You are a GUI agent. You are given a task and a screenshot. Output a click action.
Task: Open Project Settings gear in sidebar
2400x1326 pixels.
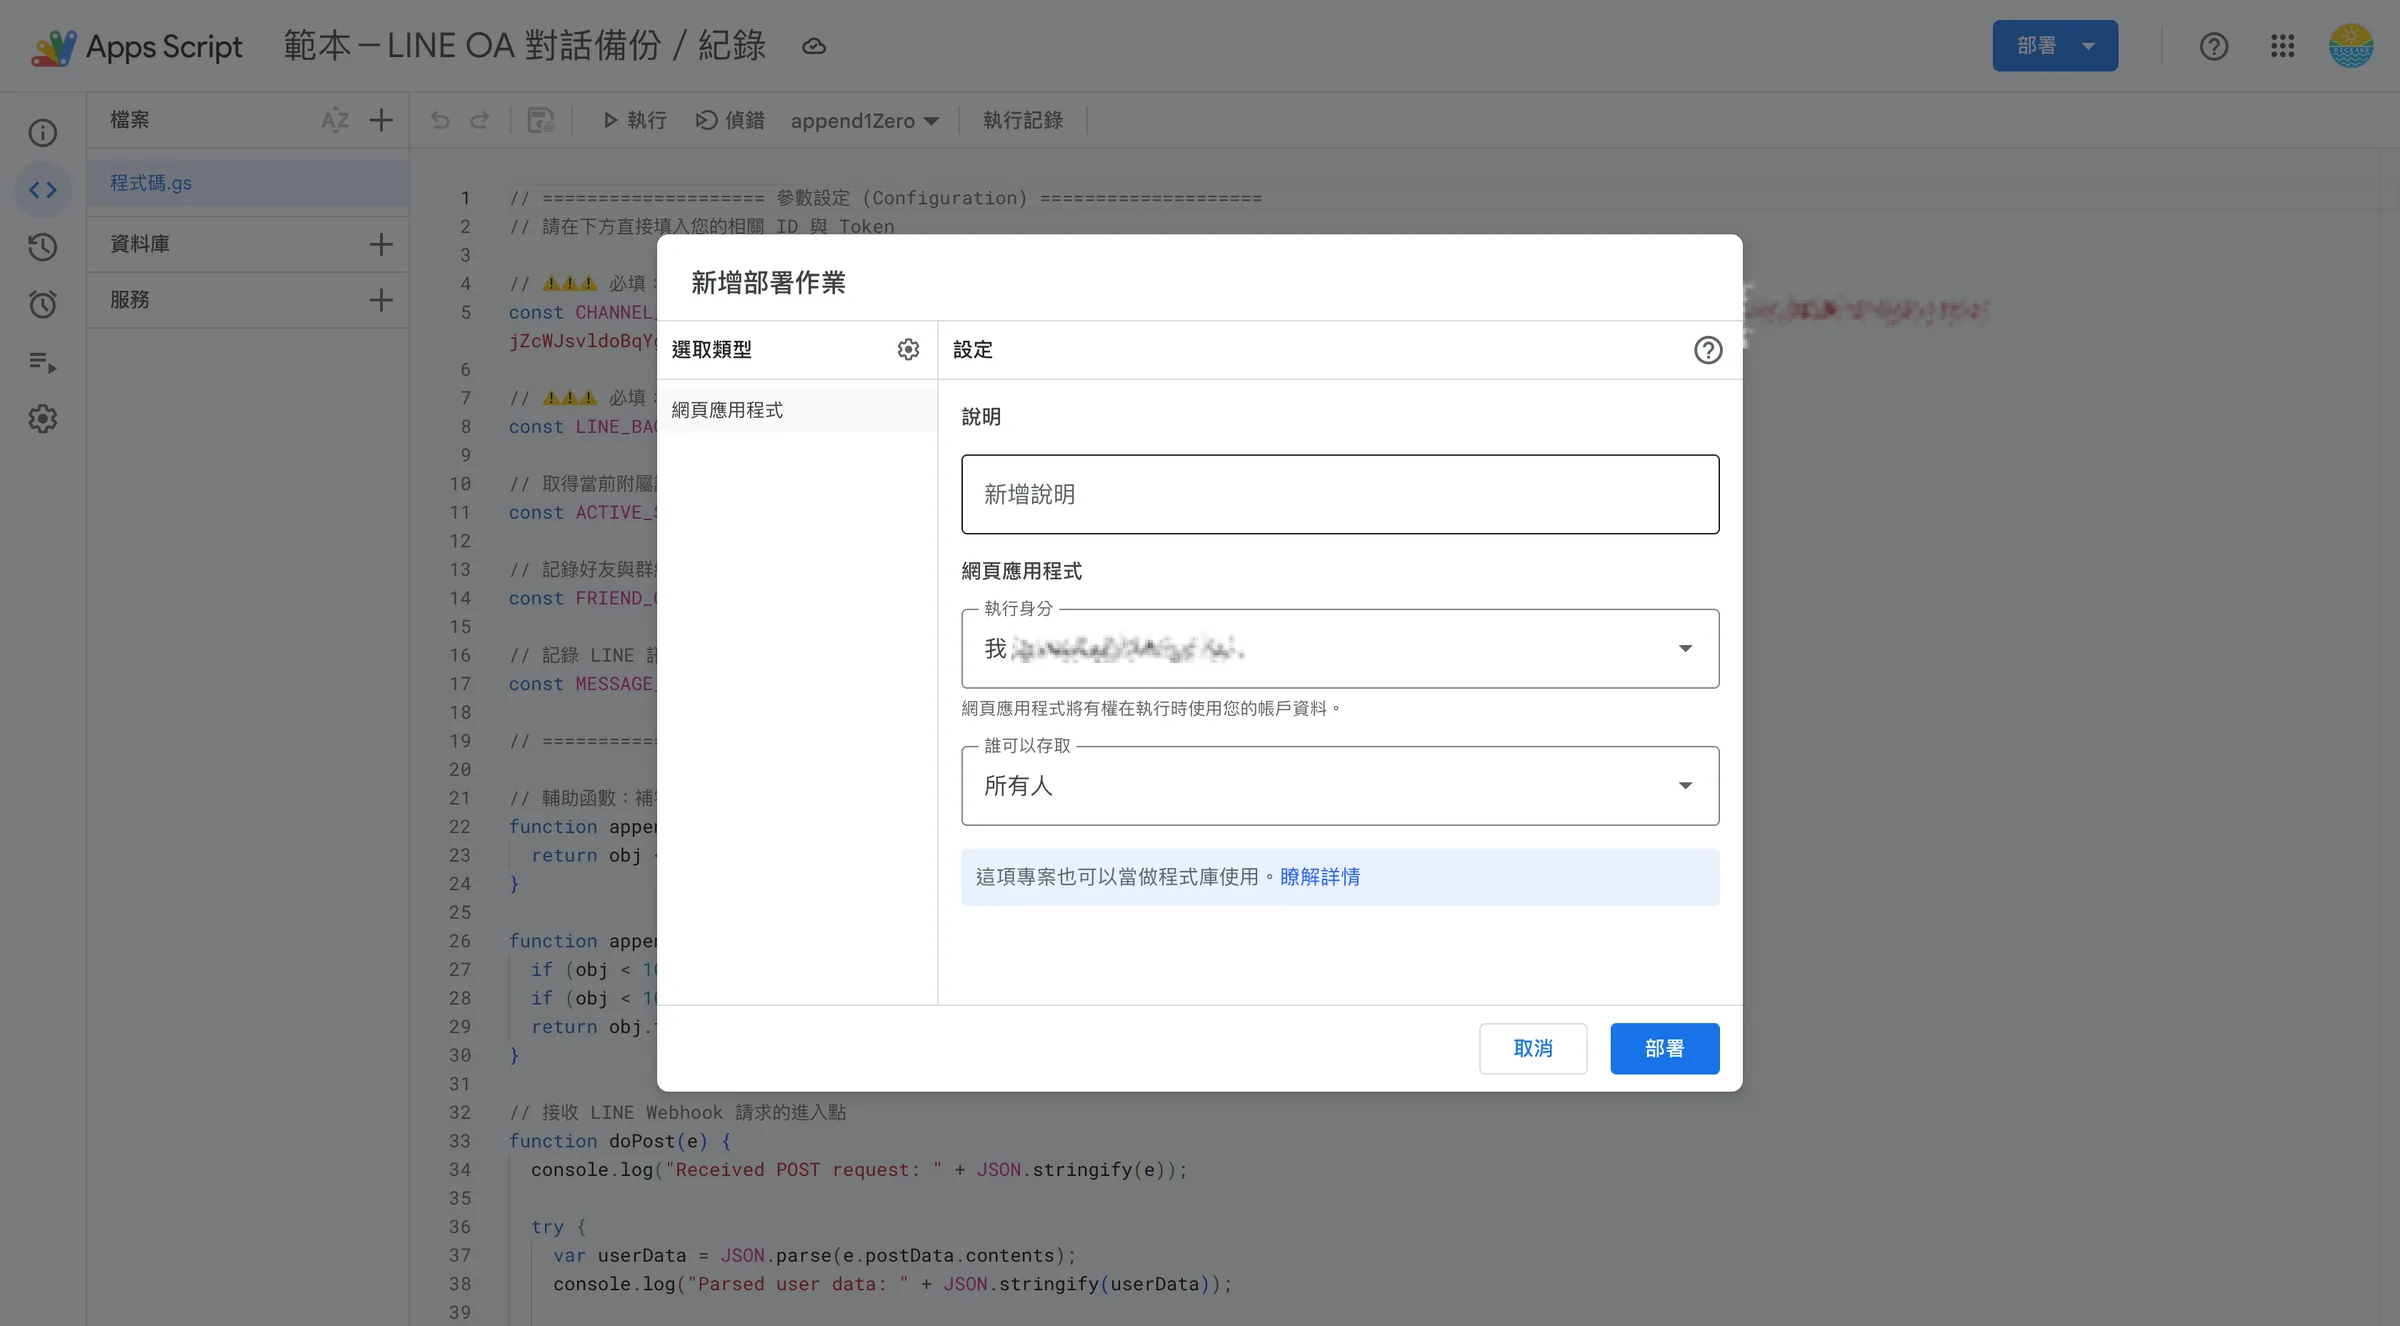pyautogui.click(x=42, y=419)
